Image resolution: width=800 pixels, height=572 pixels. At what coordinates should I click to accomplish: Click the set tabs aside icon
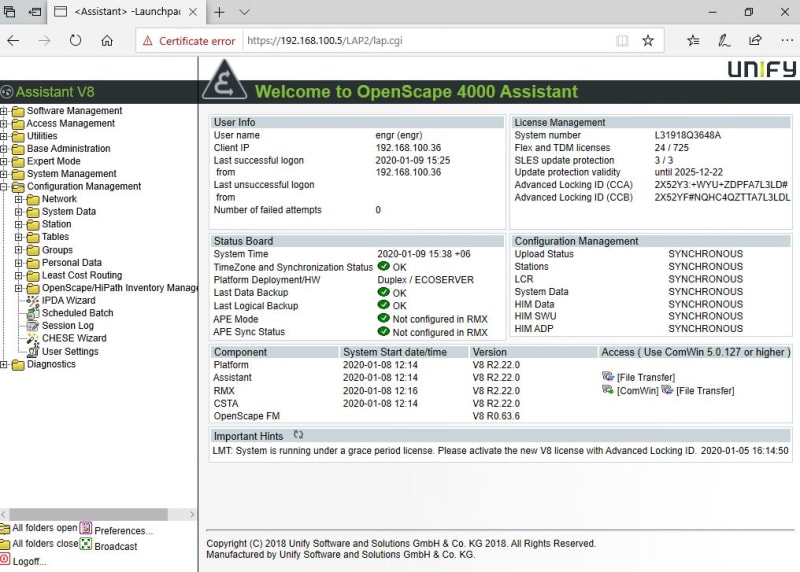pyautogui.click(x=35, y=12)
